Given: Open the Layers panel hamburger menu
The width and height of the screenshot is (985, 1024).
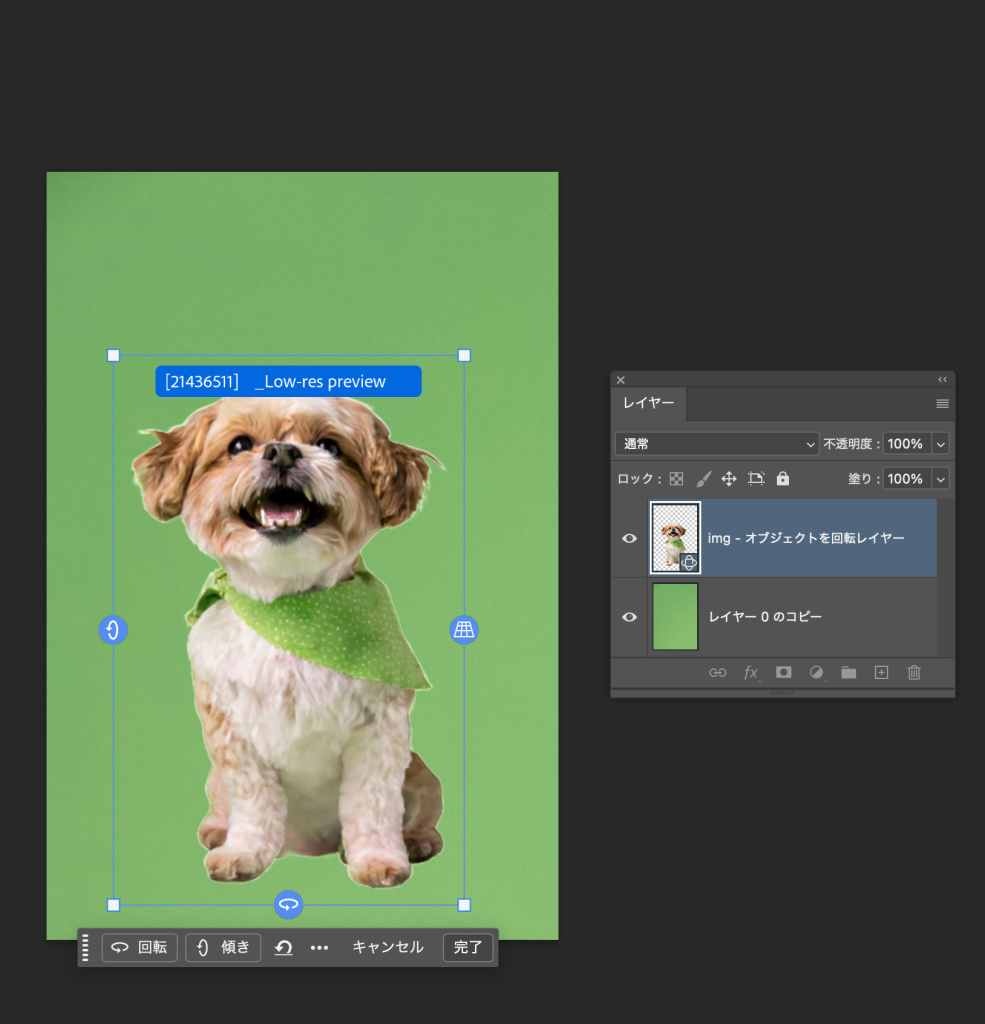Looking at the screenshot, I should coord(942,404).
